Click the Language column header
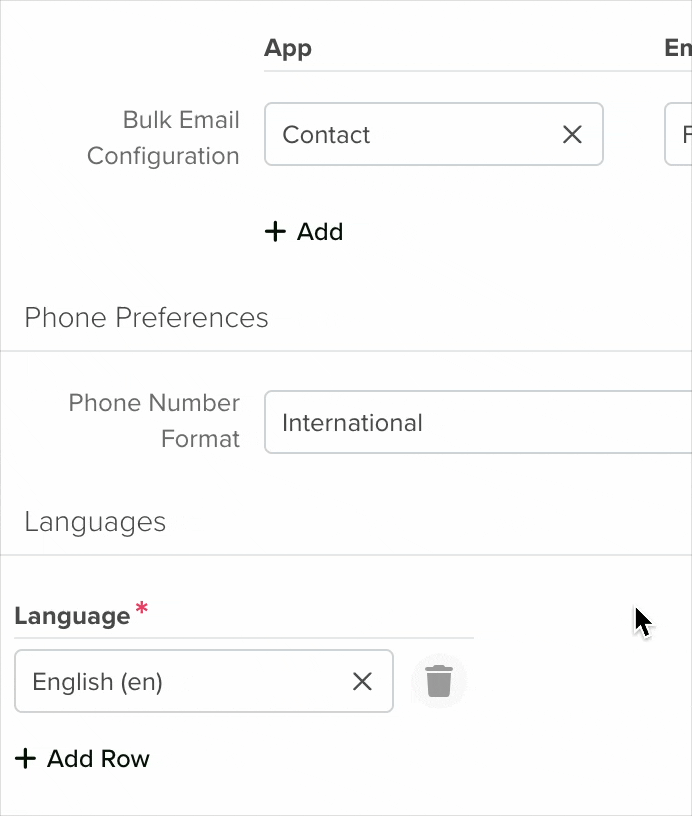Viewport: 692px width, 816px height. (x=72, y=616)
